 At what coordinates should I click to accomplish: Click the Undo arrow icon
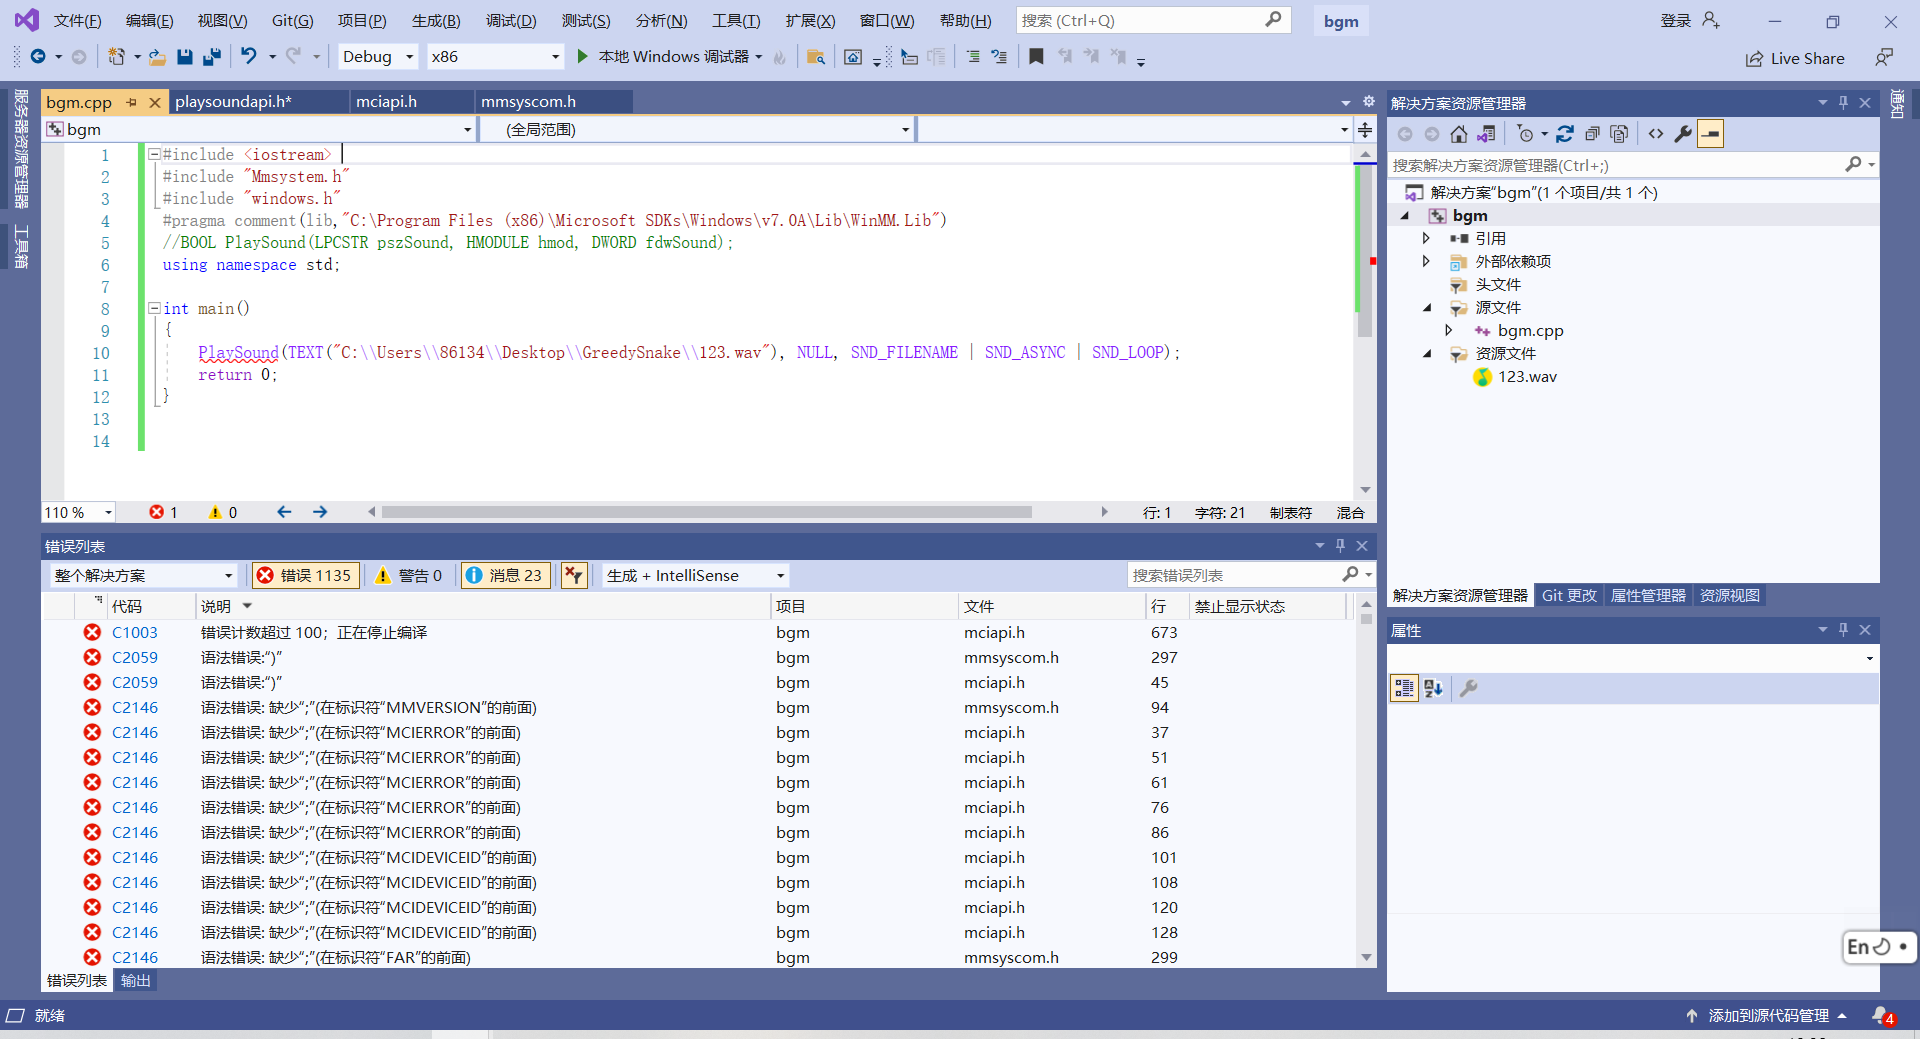tap(249, 57)
